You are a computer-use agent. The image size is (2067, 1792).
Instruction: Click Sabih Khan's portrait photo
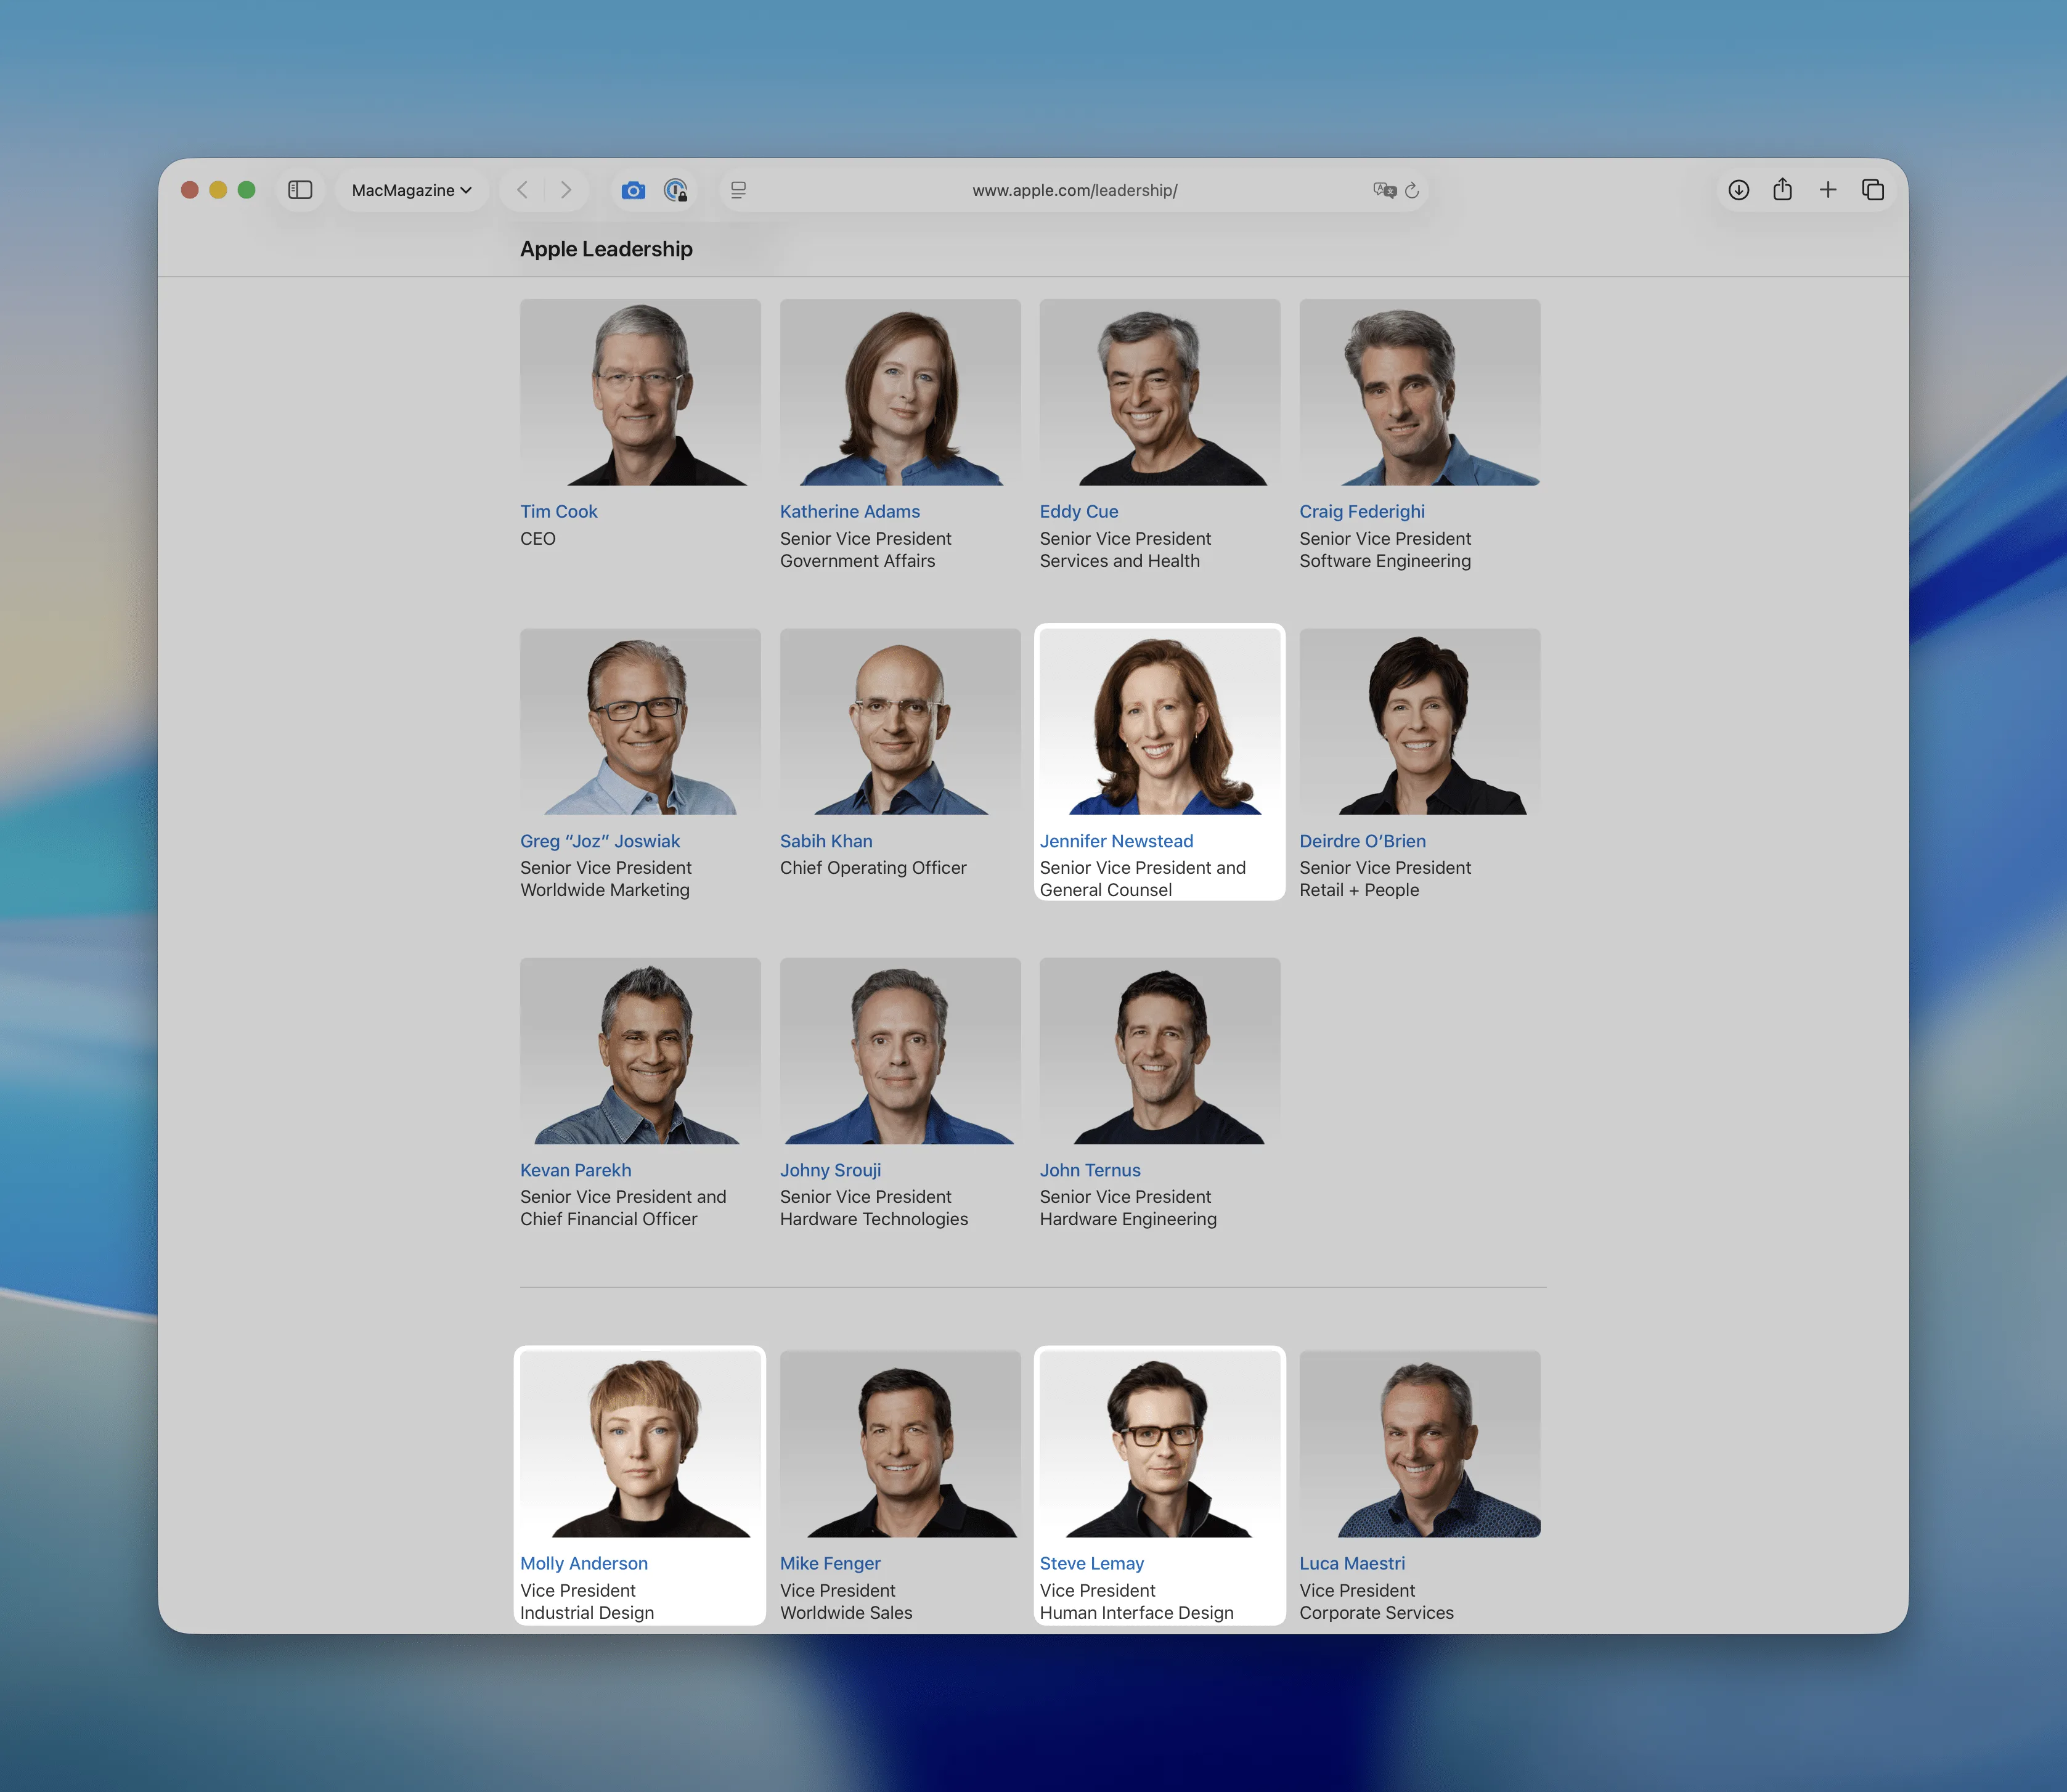(900, 721)
